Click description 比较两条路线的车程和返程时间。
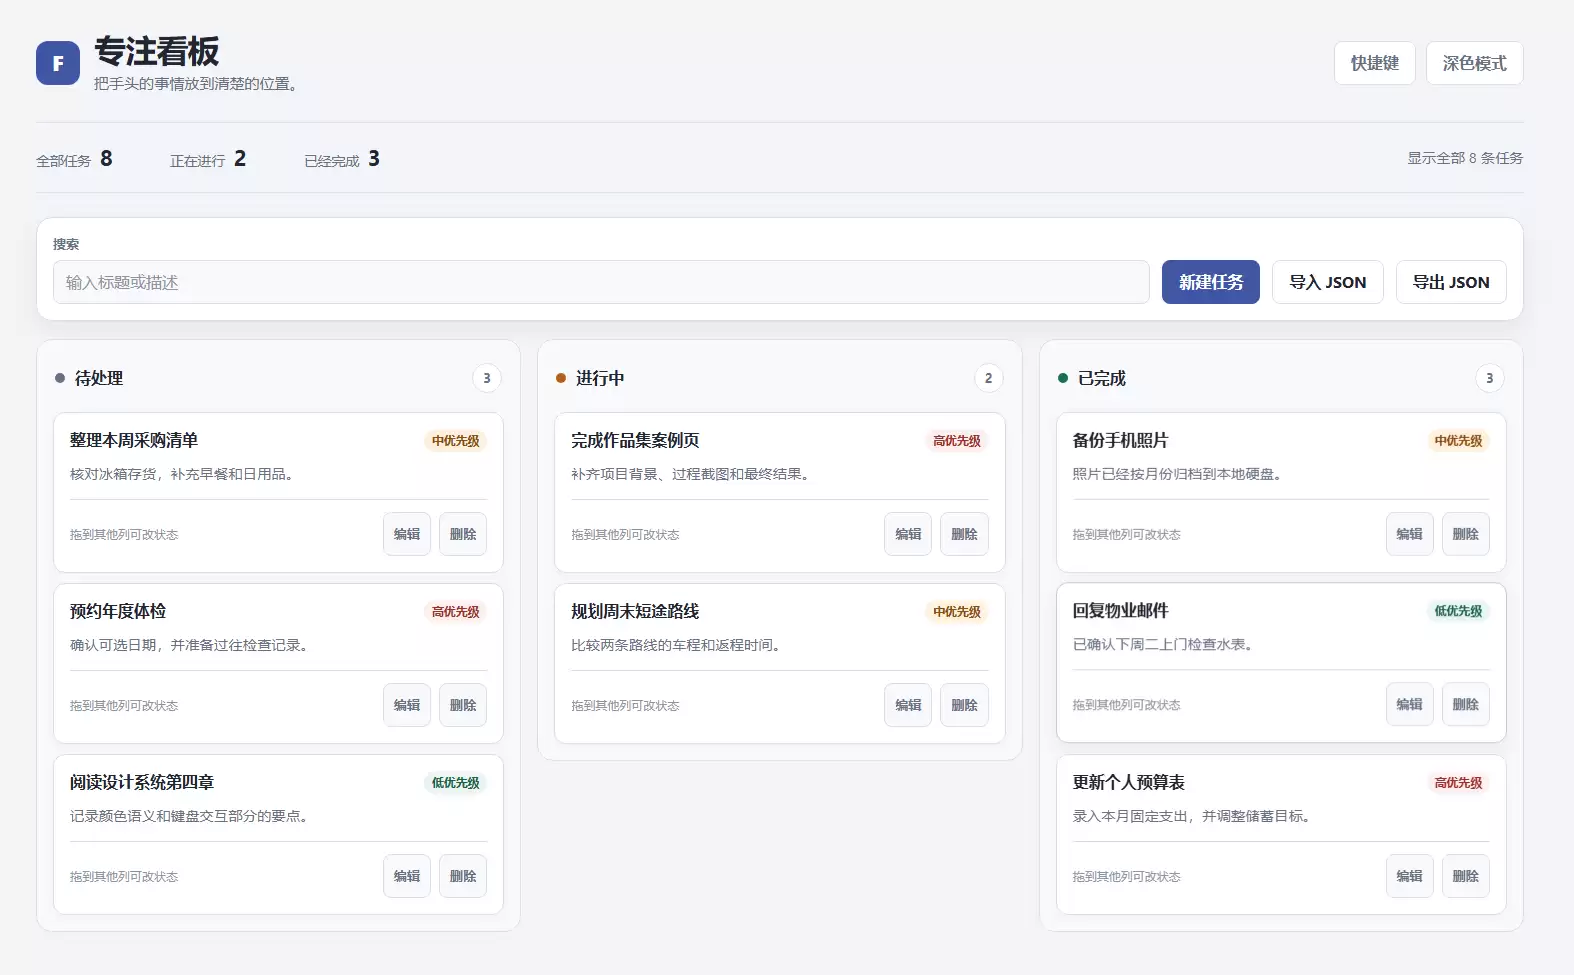The height and width of the screenshot is (975, 1574). click(678, 645)
